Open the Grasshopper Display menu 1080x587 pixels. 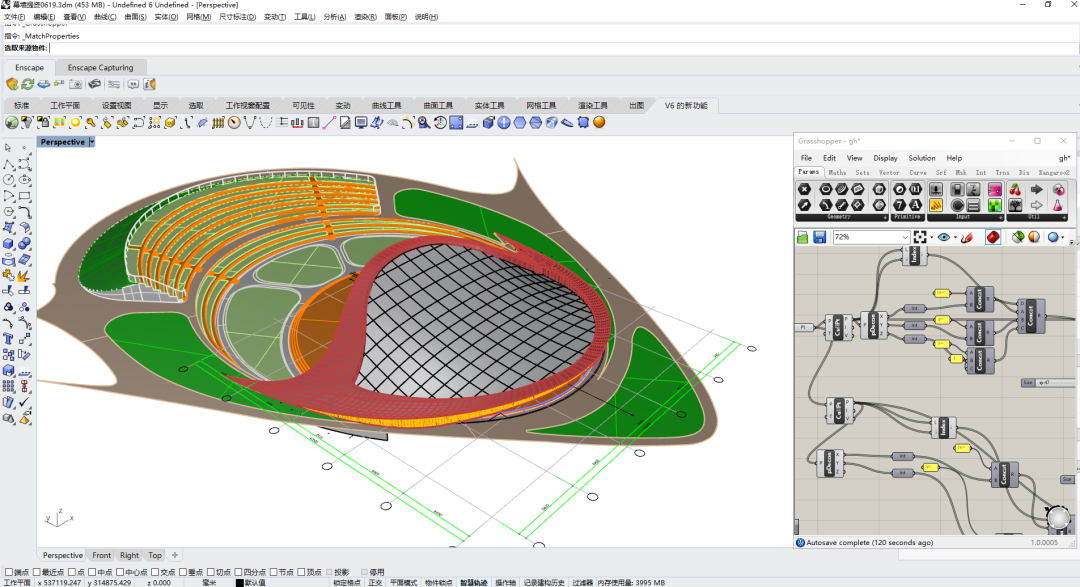(x=885, y=158)
